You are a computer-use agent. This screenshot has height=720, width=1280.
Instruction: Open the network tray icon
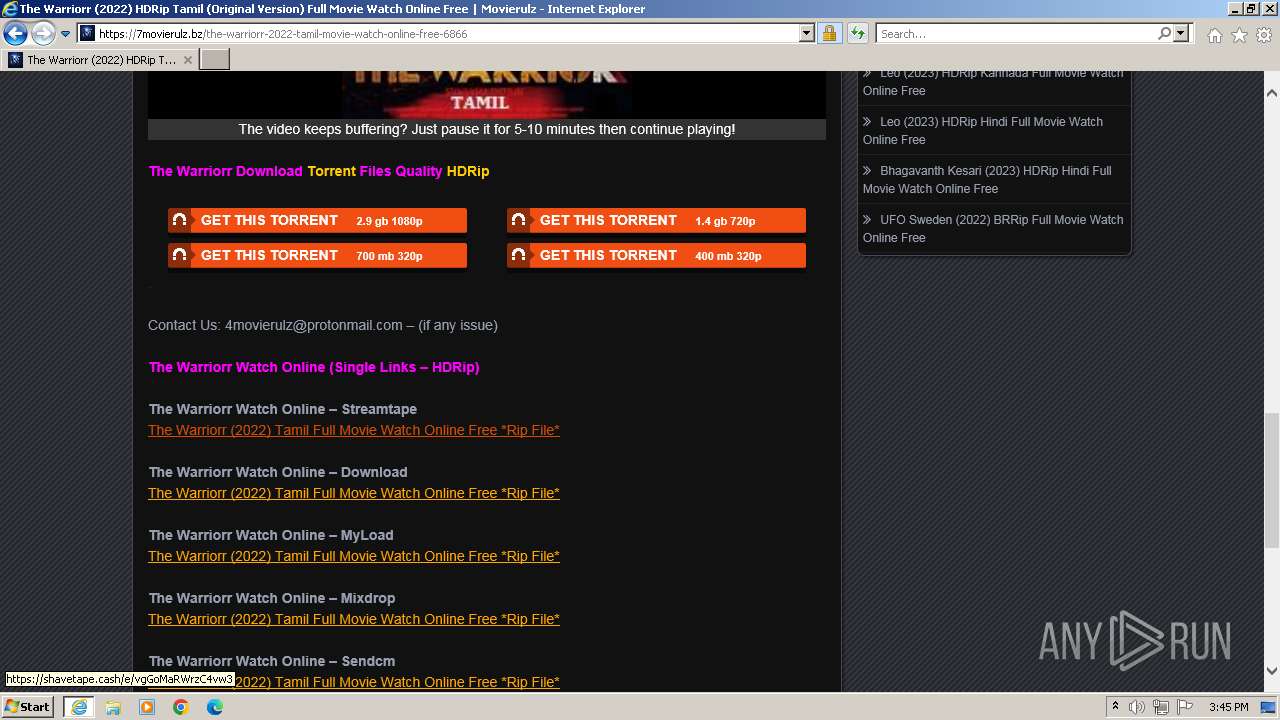tap(1161, 707)
